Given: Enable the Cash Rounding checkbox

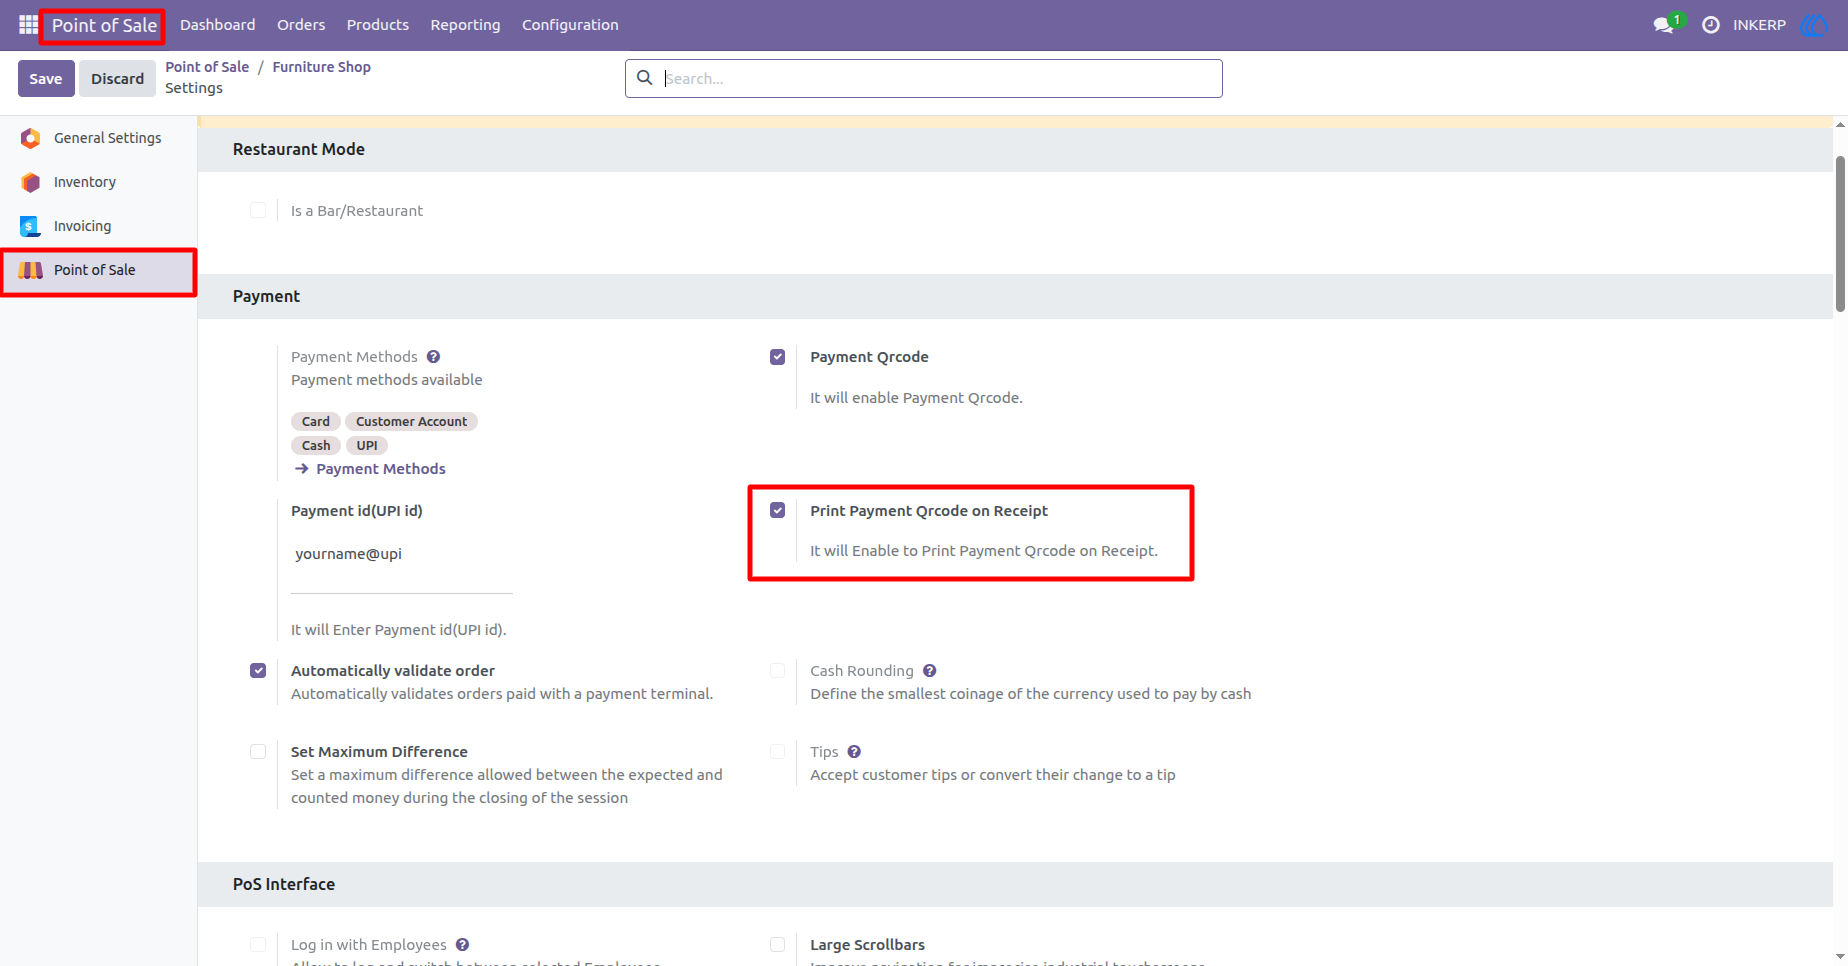Looking at the screenshot, I should (x=777, y=670).
